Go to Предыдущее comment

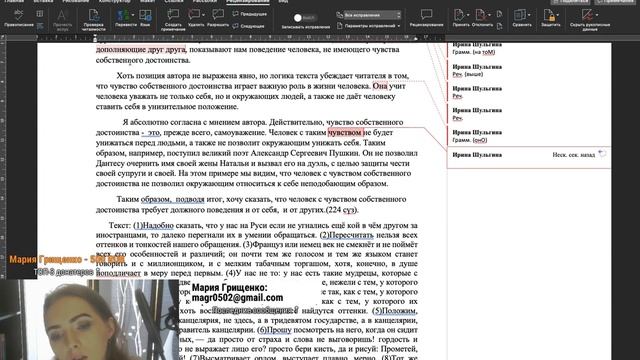coord(249,14)
